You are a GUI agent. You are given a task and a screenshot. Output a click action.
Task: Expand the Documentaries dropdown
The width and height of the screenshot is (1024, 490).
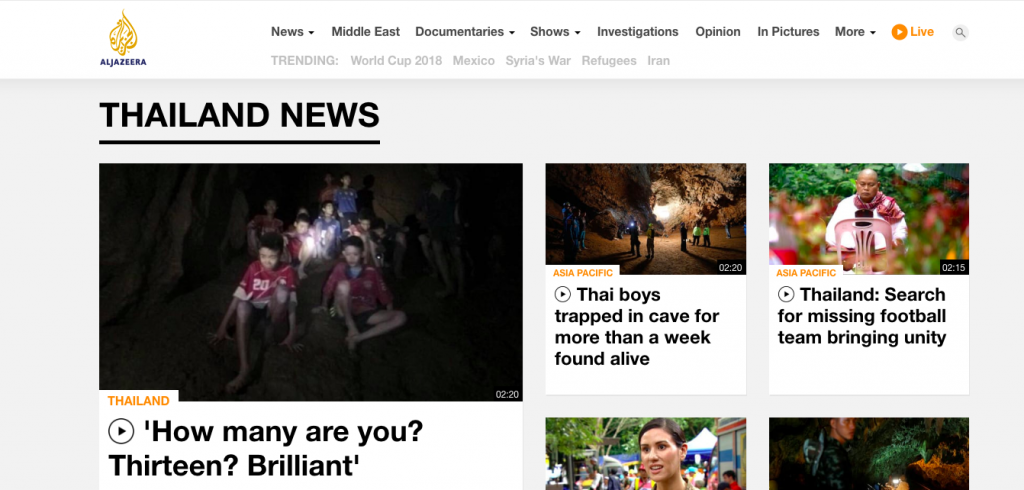coord(465,32)
